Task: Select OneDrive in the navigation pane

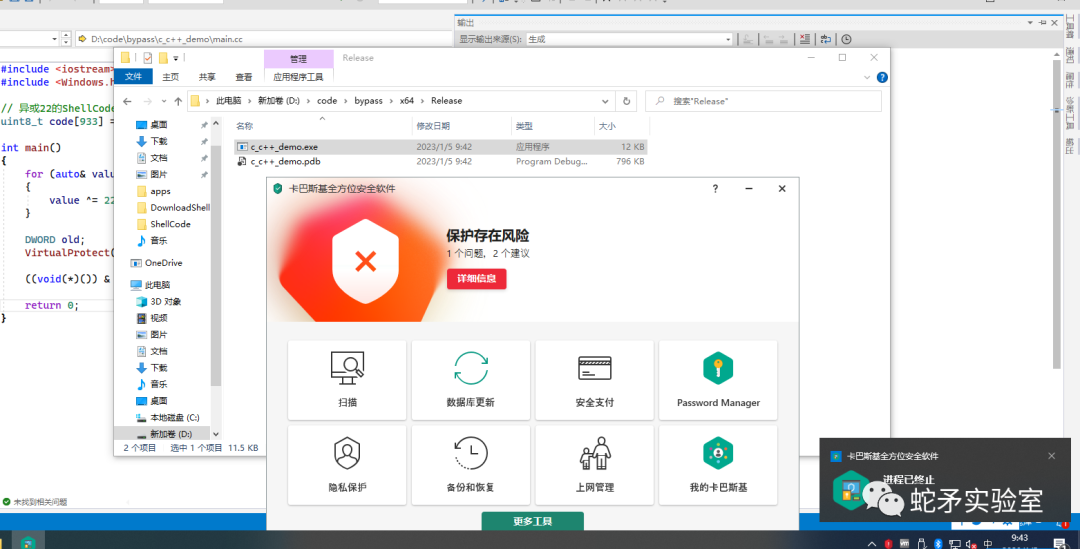Action: pyautogui.click(x=156, y=262)
